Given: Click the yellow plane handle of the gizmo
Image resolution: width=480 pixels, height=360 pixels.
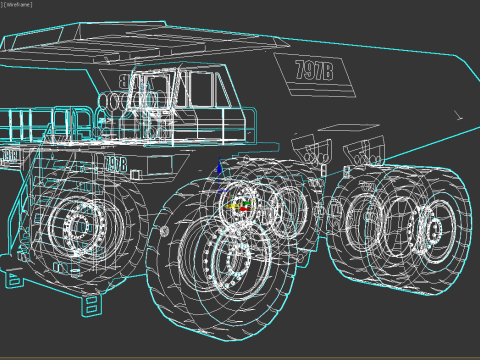Looking at the screenshot, I should (x=232, y=207).
